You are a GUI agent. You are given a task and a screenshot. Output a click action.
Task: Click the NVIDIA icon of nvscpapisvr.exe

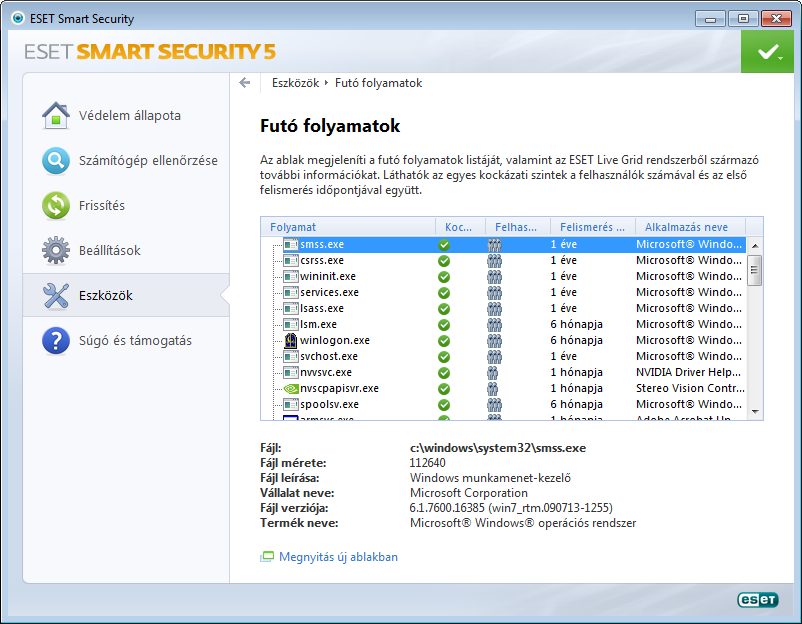click(291, 388)
